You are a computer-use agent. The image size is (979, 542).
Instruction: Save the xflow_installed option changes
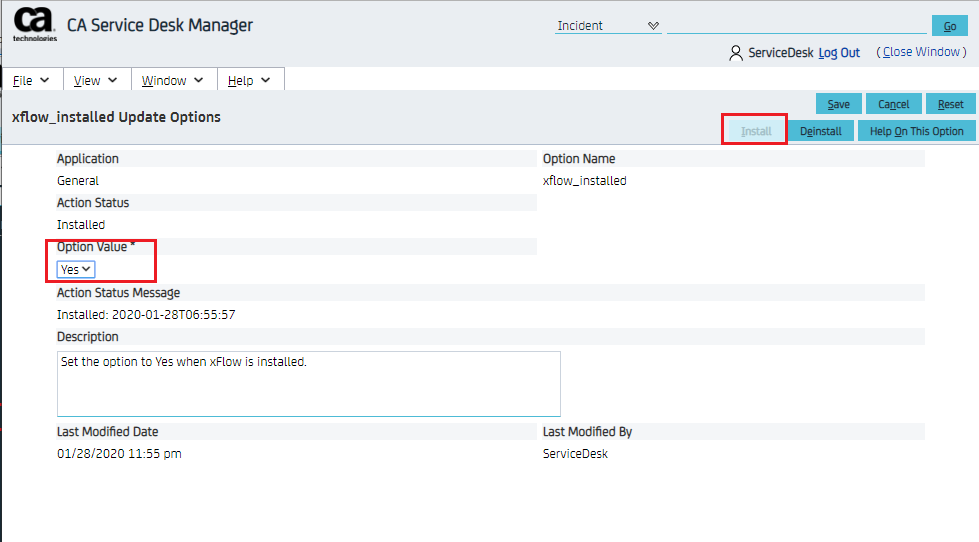[x=839, y=104]
